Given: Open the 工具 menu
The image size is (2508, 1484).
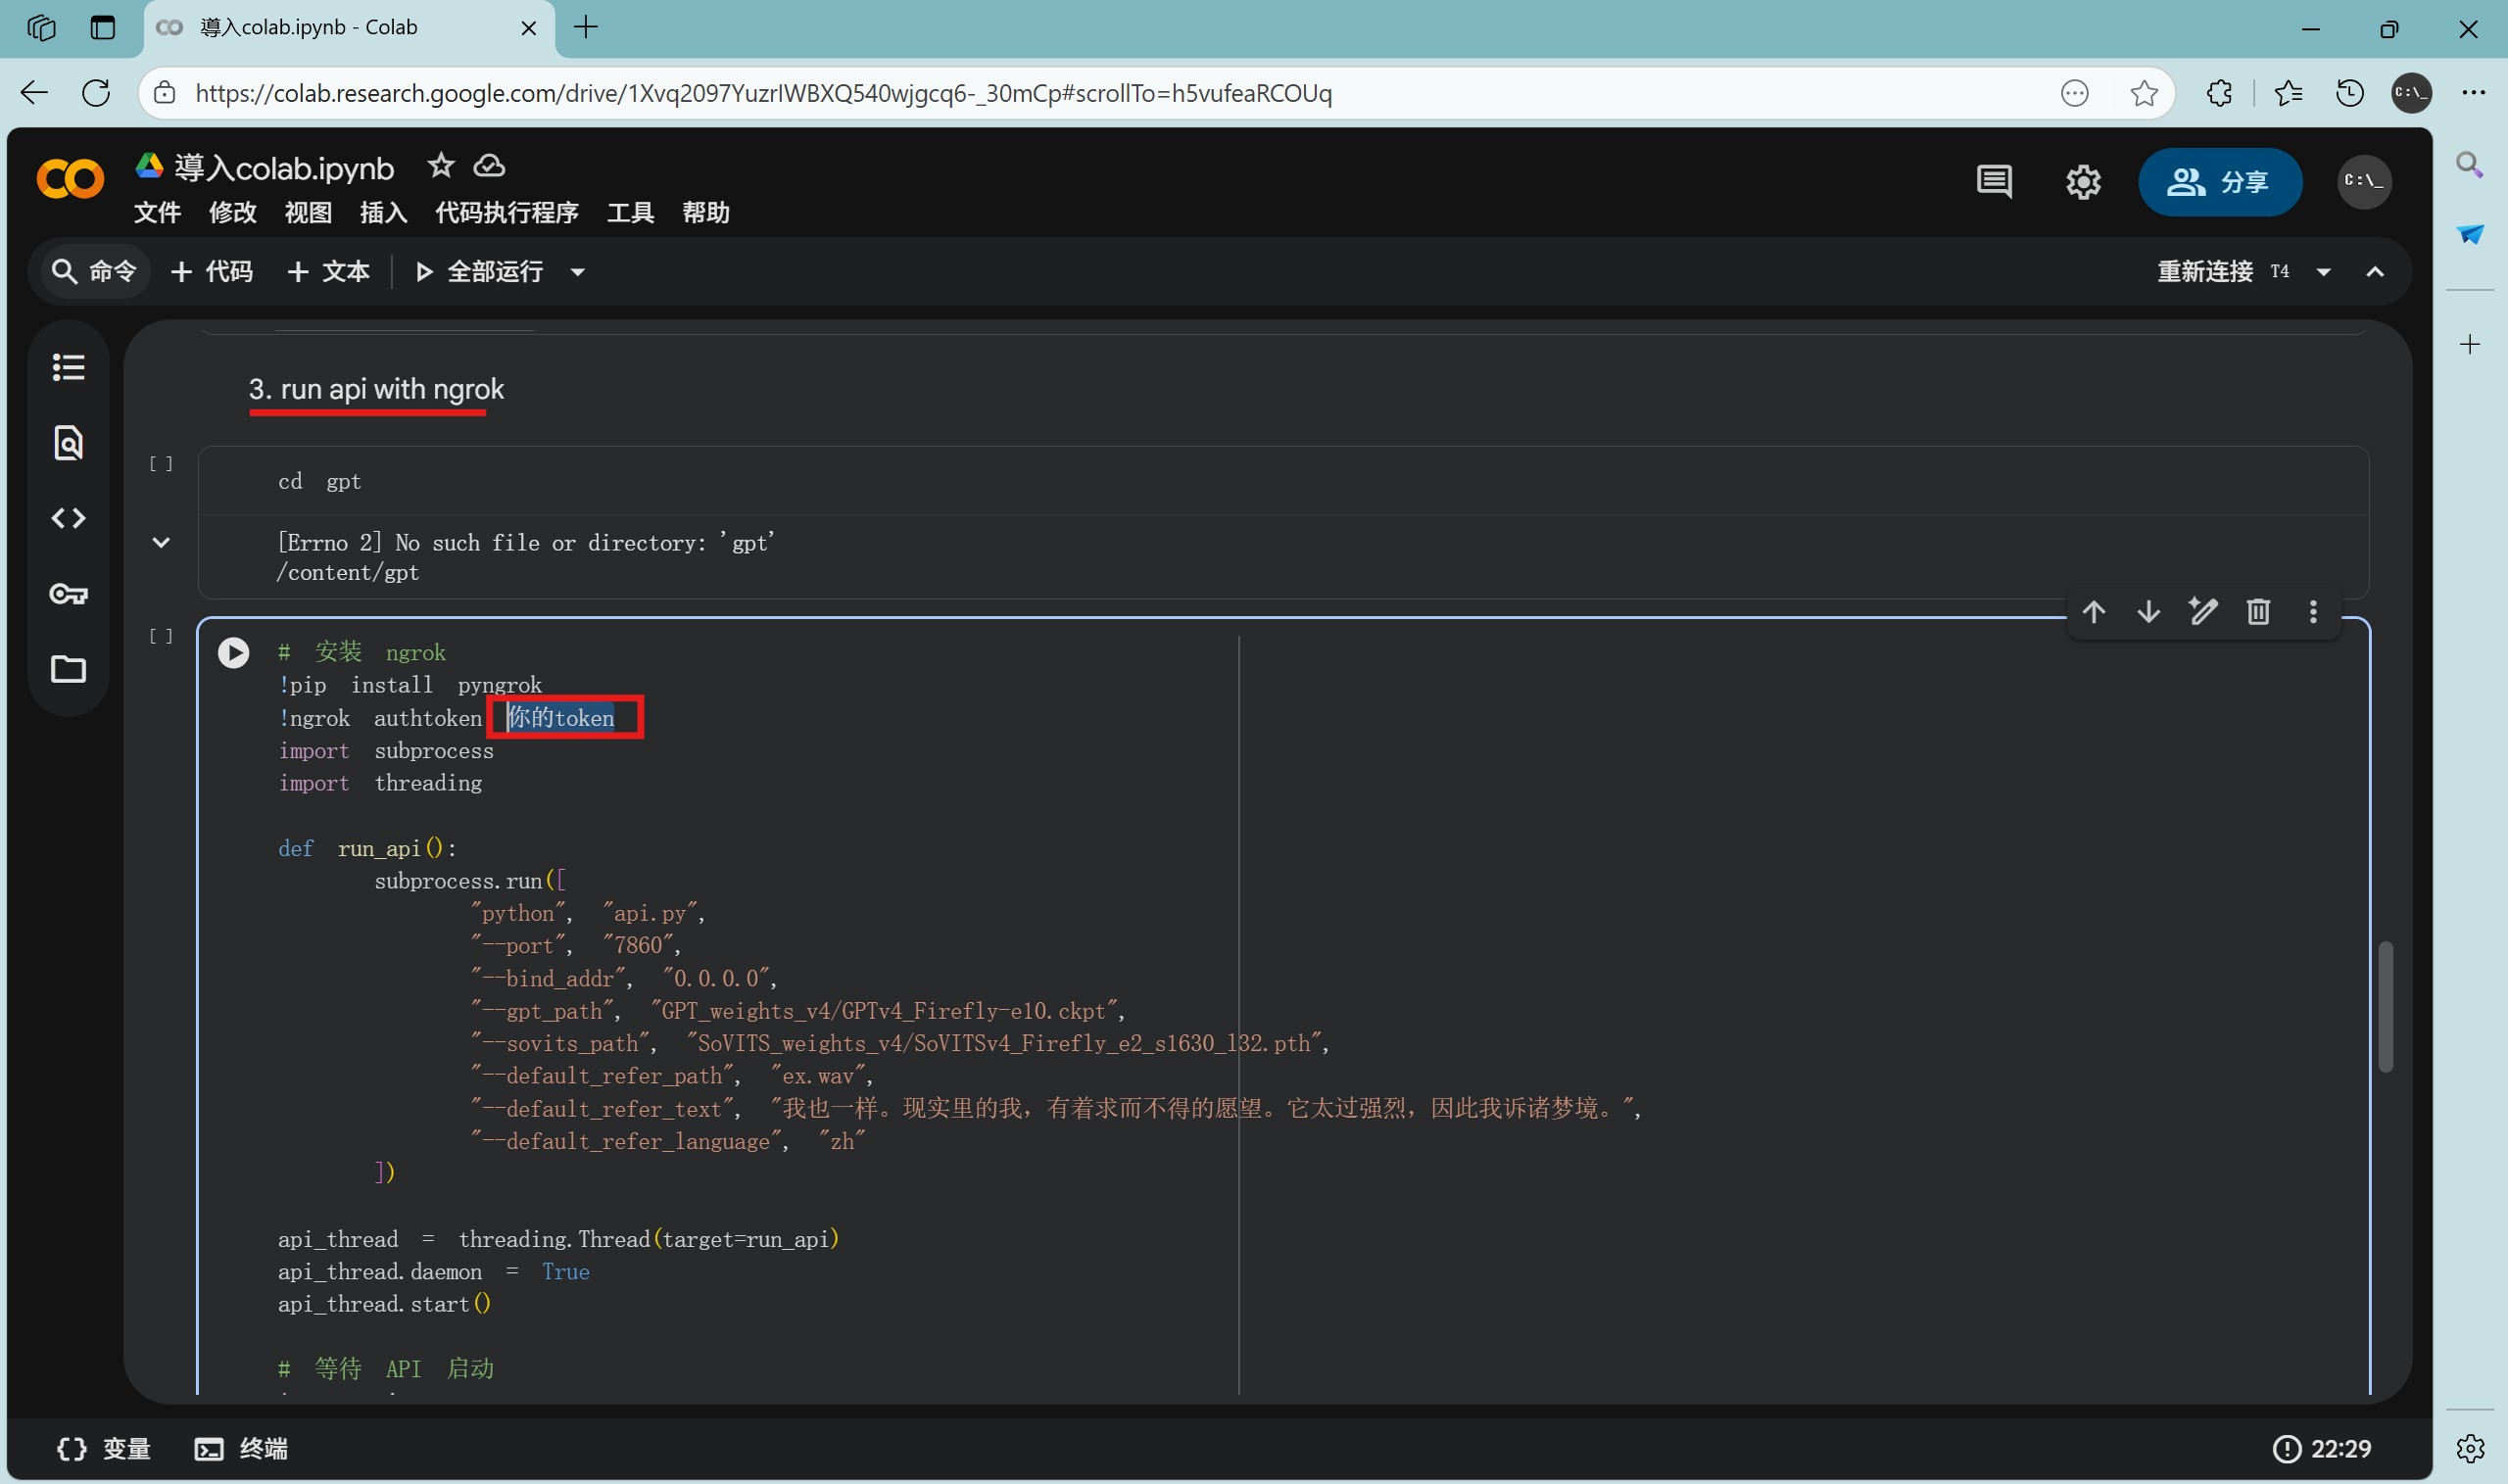Looking at the screenshot, I should click(x=630, y=213).
